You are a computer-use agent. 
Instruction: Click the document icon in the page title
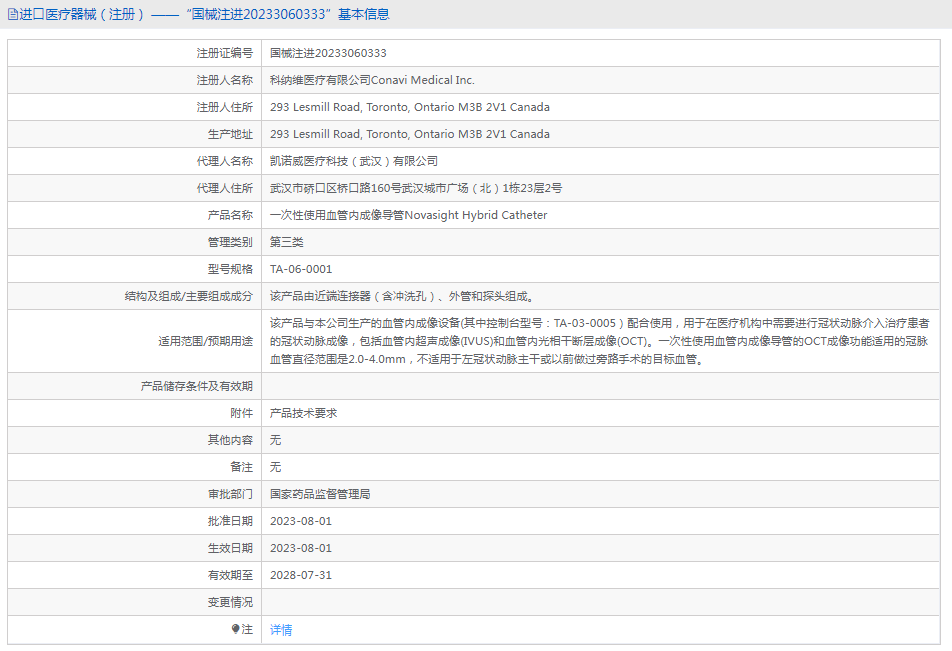click(13, 15)
